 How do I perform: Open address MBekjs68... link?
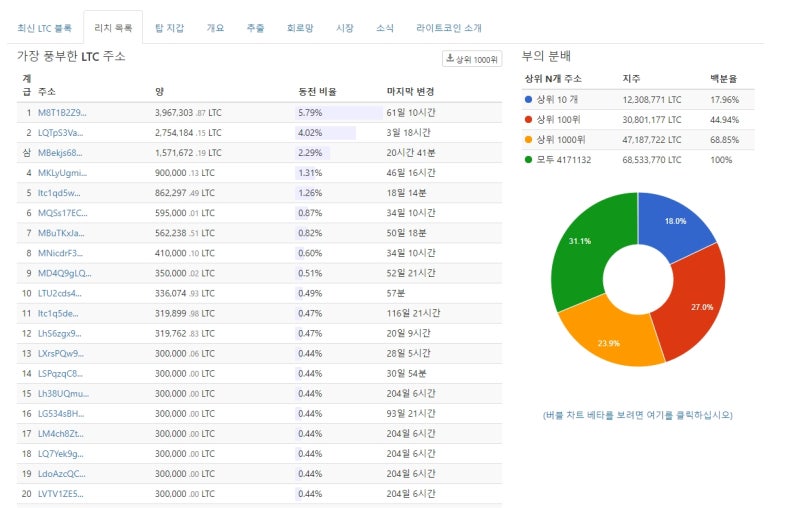pyautogui.click(x=60, y=153)
